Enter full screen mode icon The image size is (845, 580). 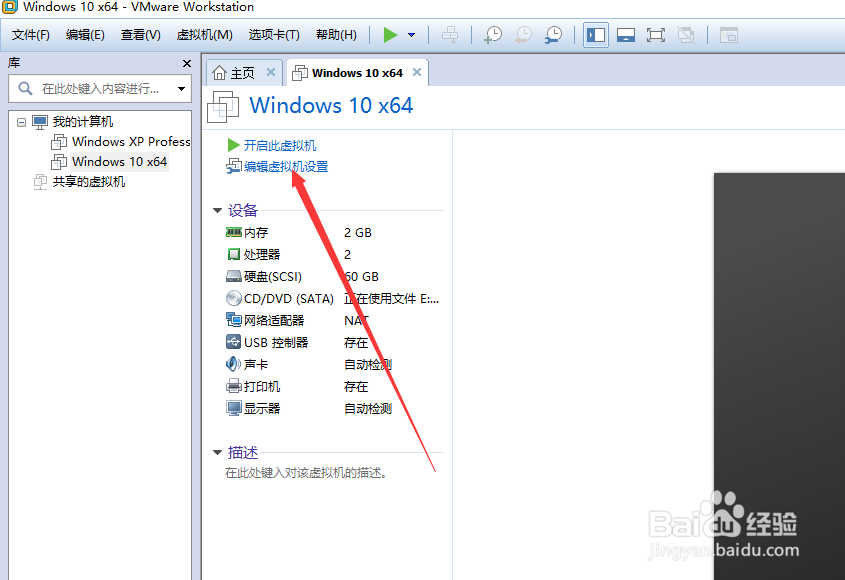656,35
